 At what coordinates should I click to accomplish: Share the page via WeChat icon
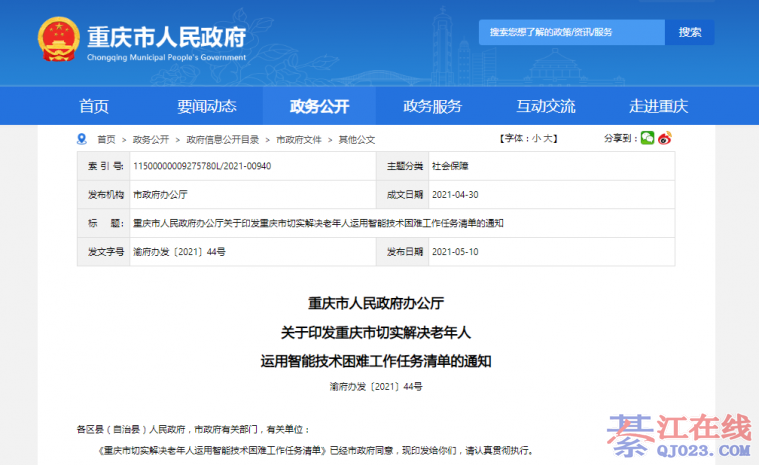click(x=647, y=138)
